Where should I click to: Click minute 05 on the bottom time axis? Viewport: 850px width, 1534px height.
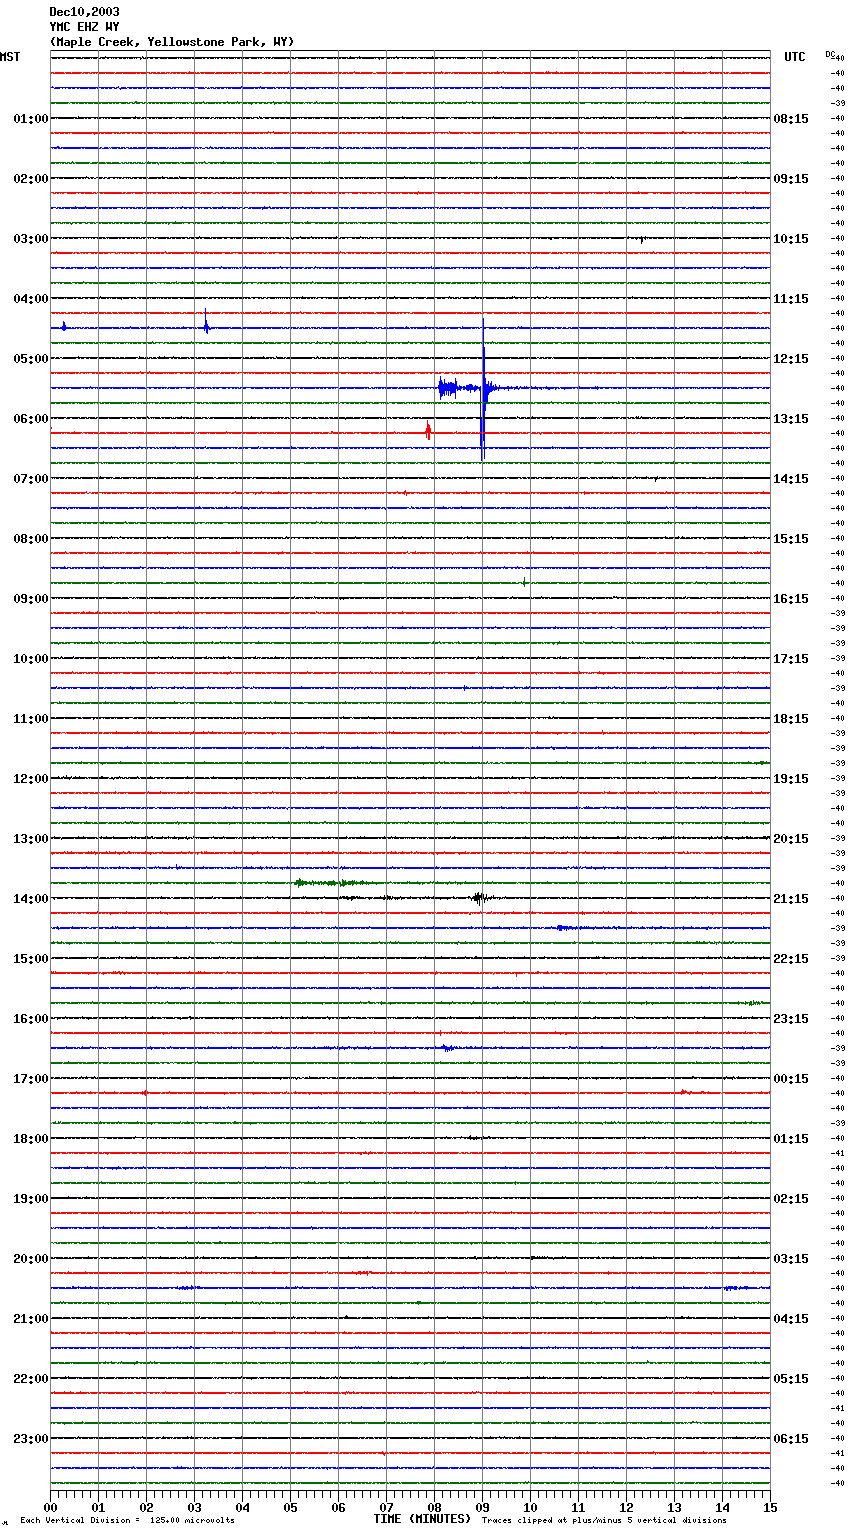[290, 1507]
